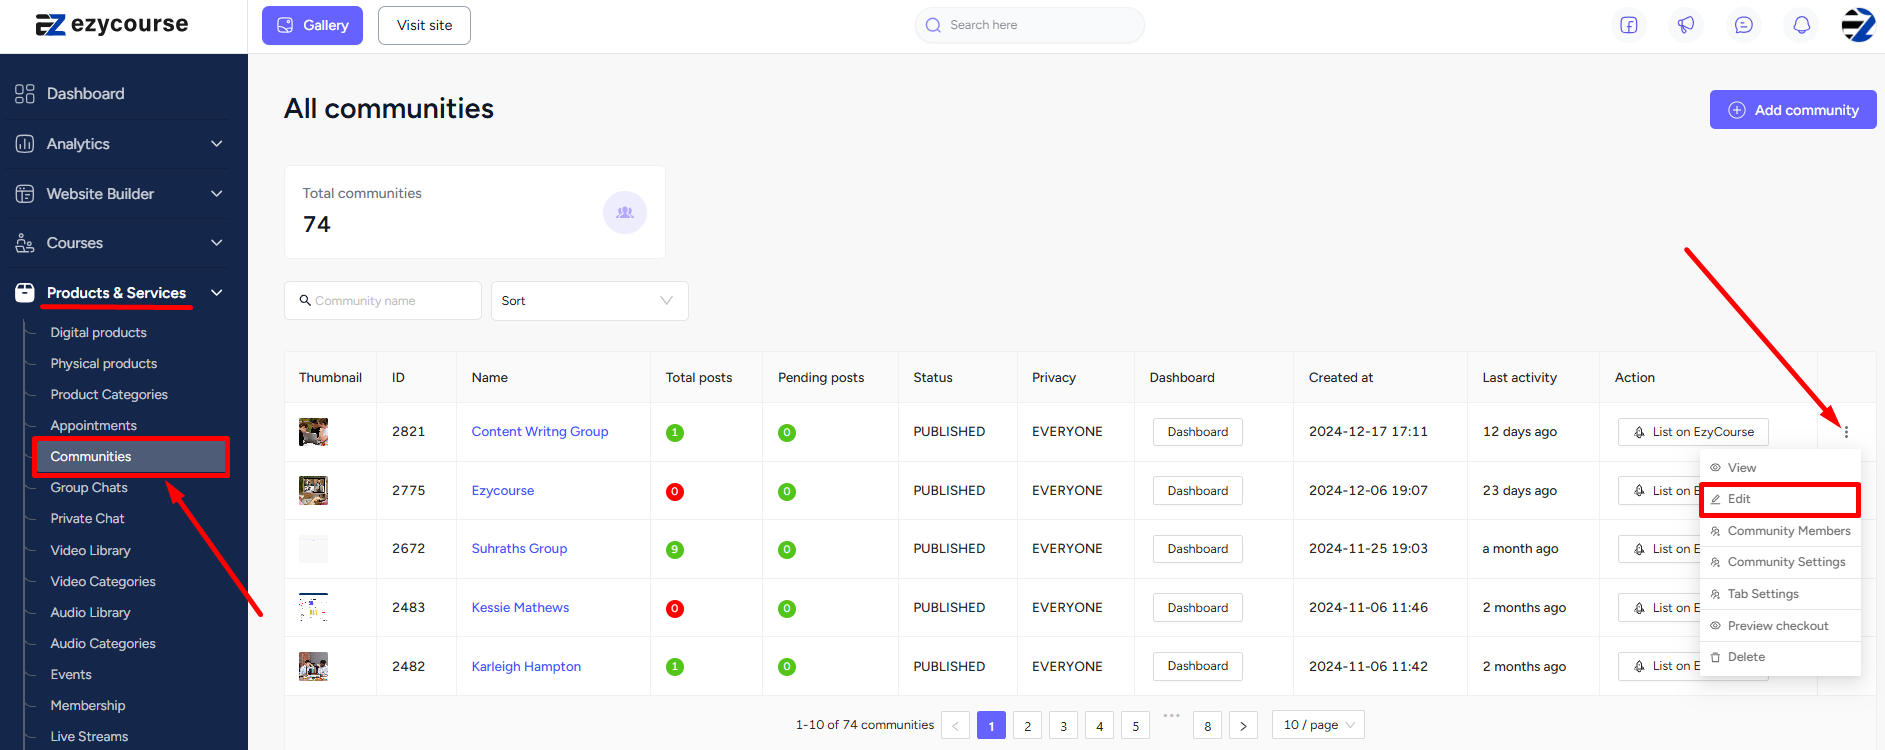Select Tab Settings from action menu
This screenshot has height=750, width=1885.
pos(1780,594)
